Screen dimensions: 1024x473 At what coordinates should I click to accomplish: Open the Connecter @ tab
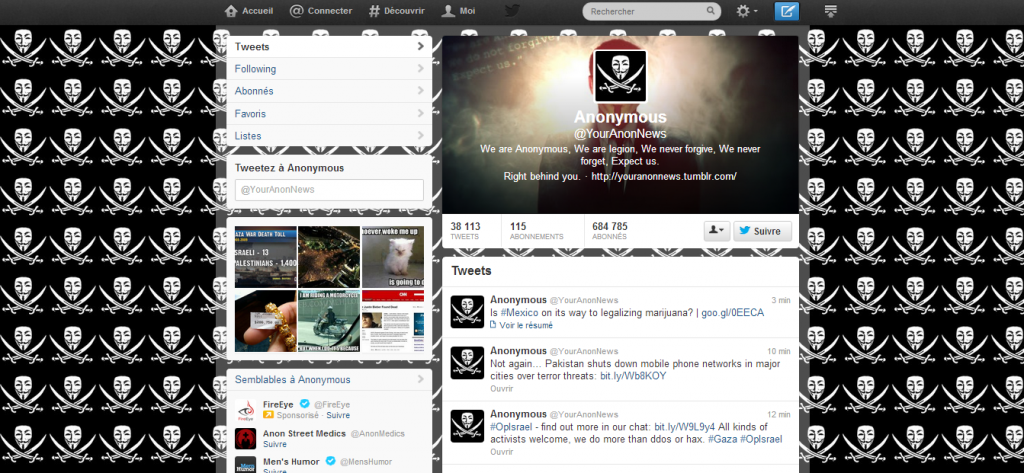point(321,11)
